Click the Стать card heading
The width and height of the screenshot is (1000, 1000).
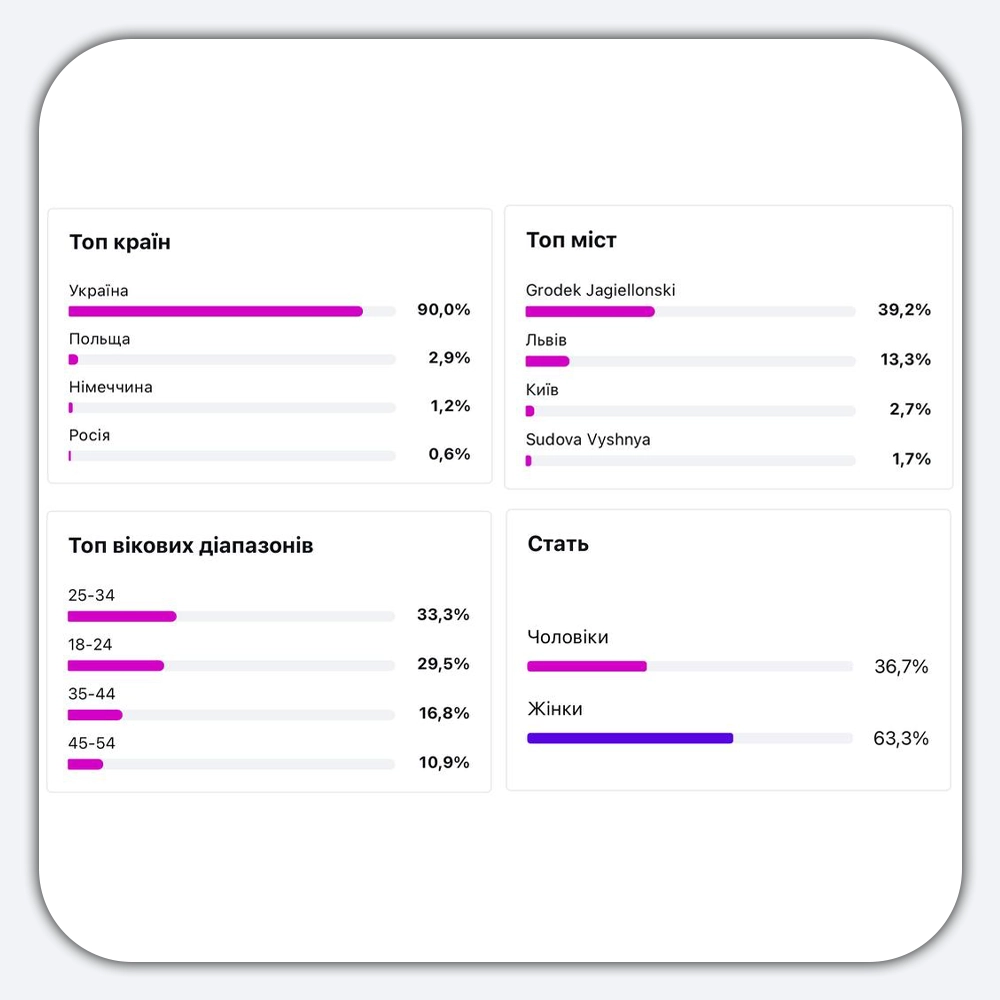tap(558, 544)
